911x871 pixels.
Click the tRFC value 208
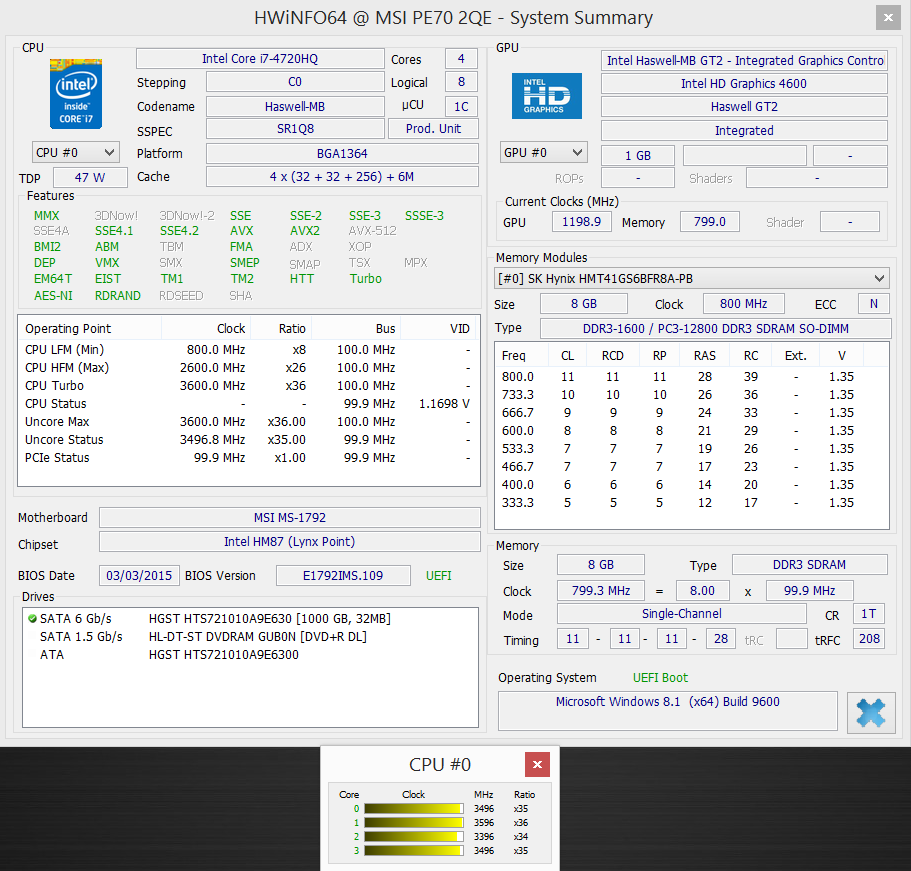(x=869, y=639)
